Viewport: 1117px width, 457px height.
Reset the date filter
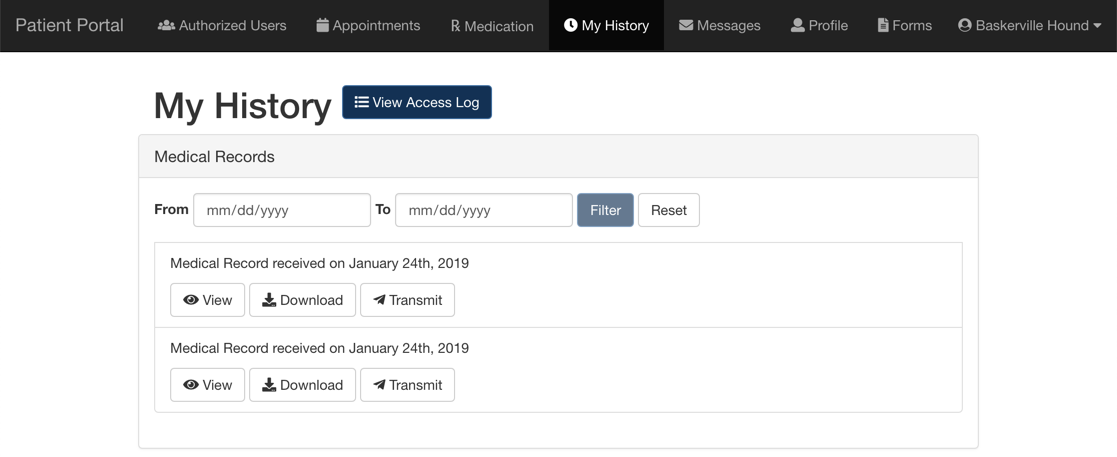[x=668, y=210]
